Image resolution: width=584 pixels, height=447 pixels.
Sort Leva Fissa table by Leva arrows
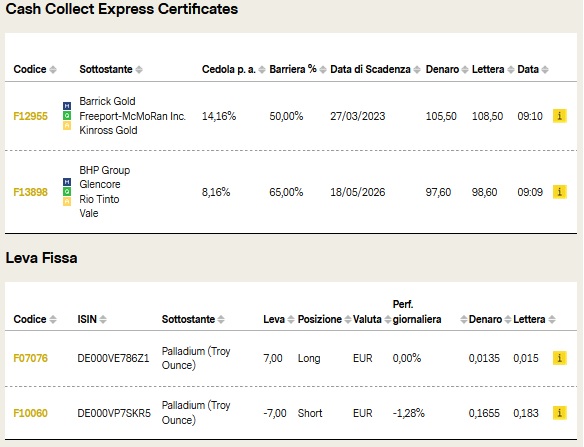(x=291, y=320)
